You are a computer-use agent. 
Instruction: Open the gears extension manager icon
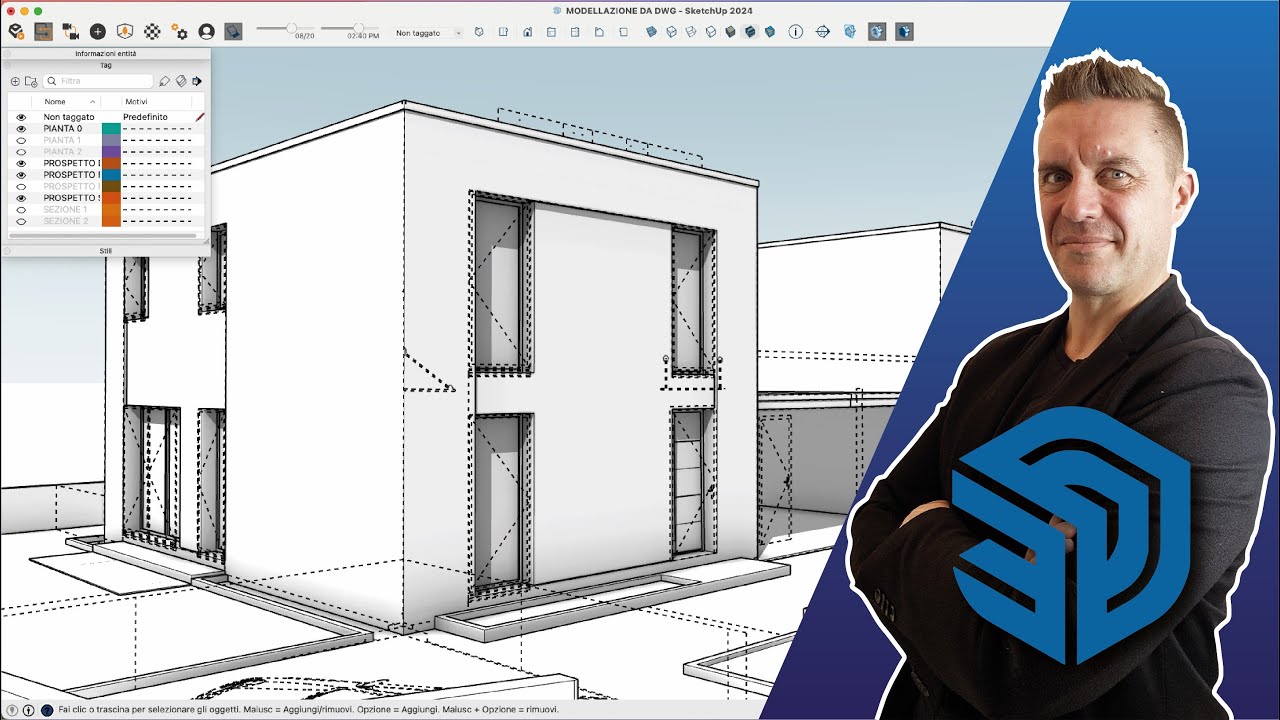[179, 32]
